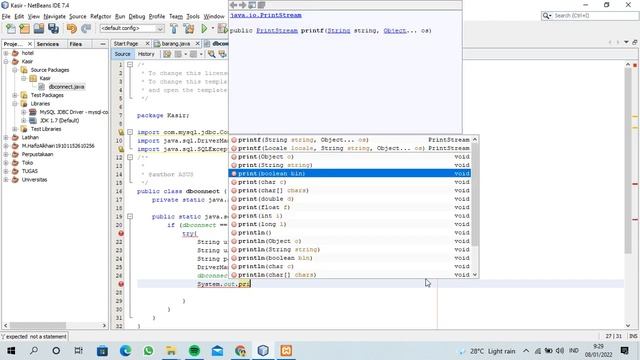The image size is (640, 360).
Task: Toggle the editor History view button
Action: (x=146, y=54)
